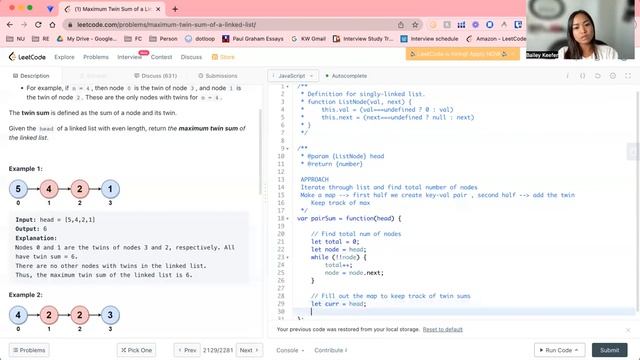
Task: Click node 5 in Example 1 diagram
Action: (18, 189)
